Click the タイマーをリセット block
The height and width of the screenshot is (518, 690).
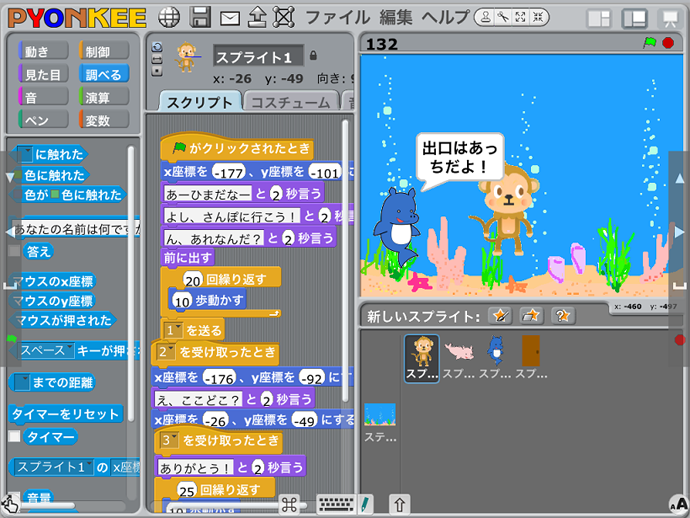(66, 414)
